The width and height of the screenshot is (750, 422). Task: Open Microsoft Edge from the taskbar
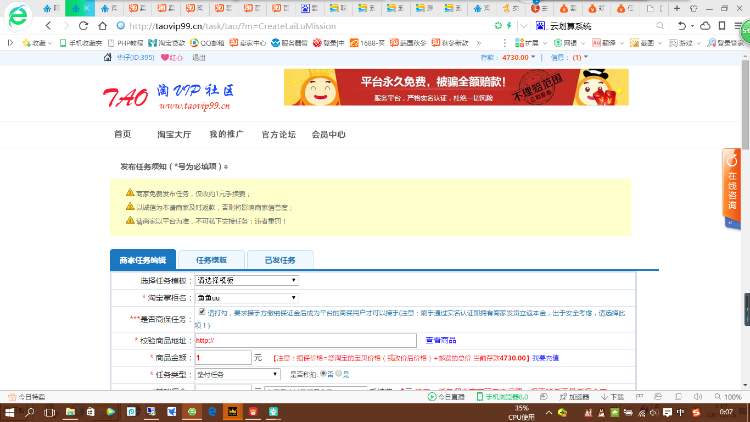tap(212, 412)
